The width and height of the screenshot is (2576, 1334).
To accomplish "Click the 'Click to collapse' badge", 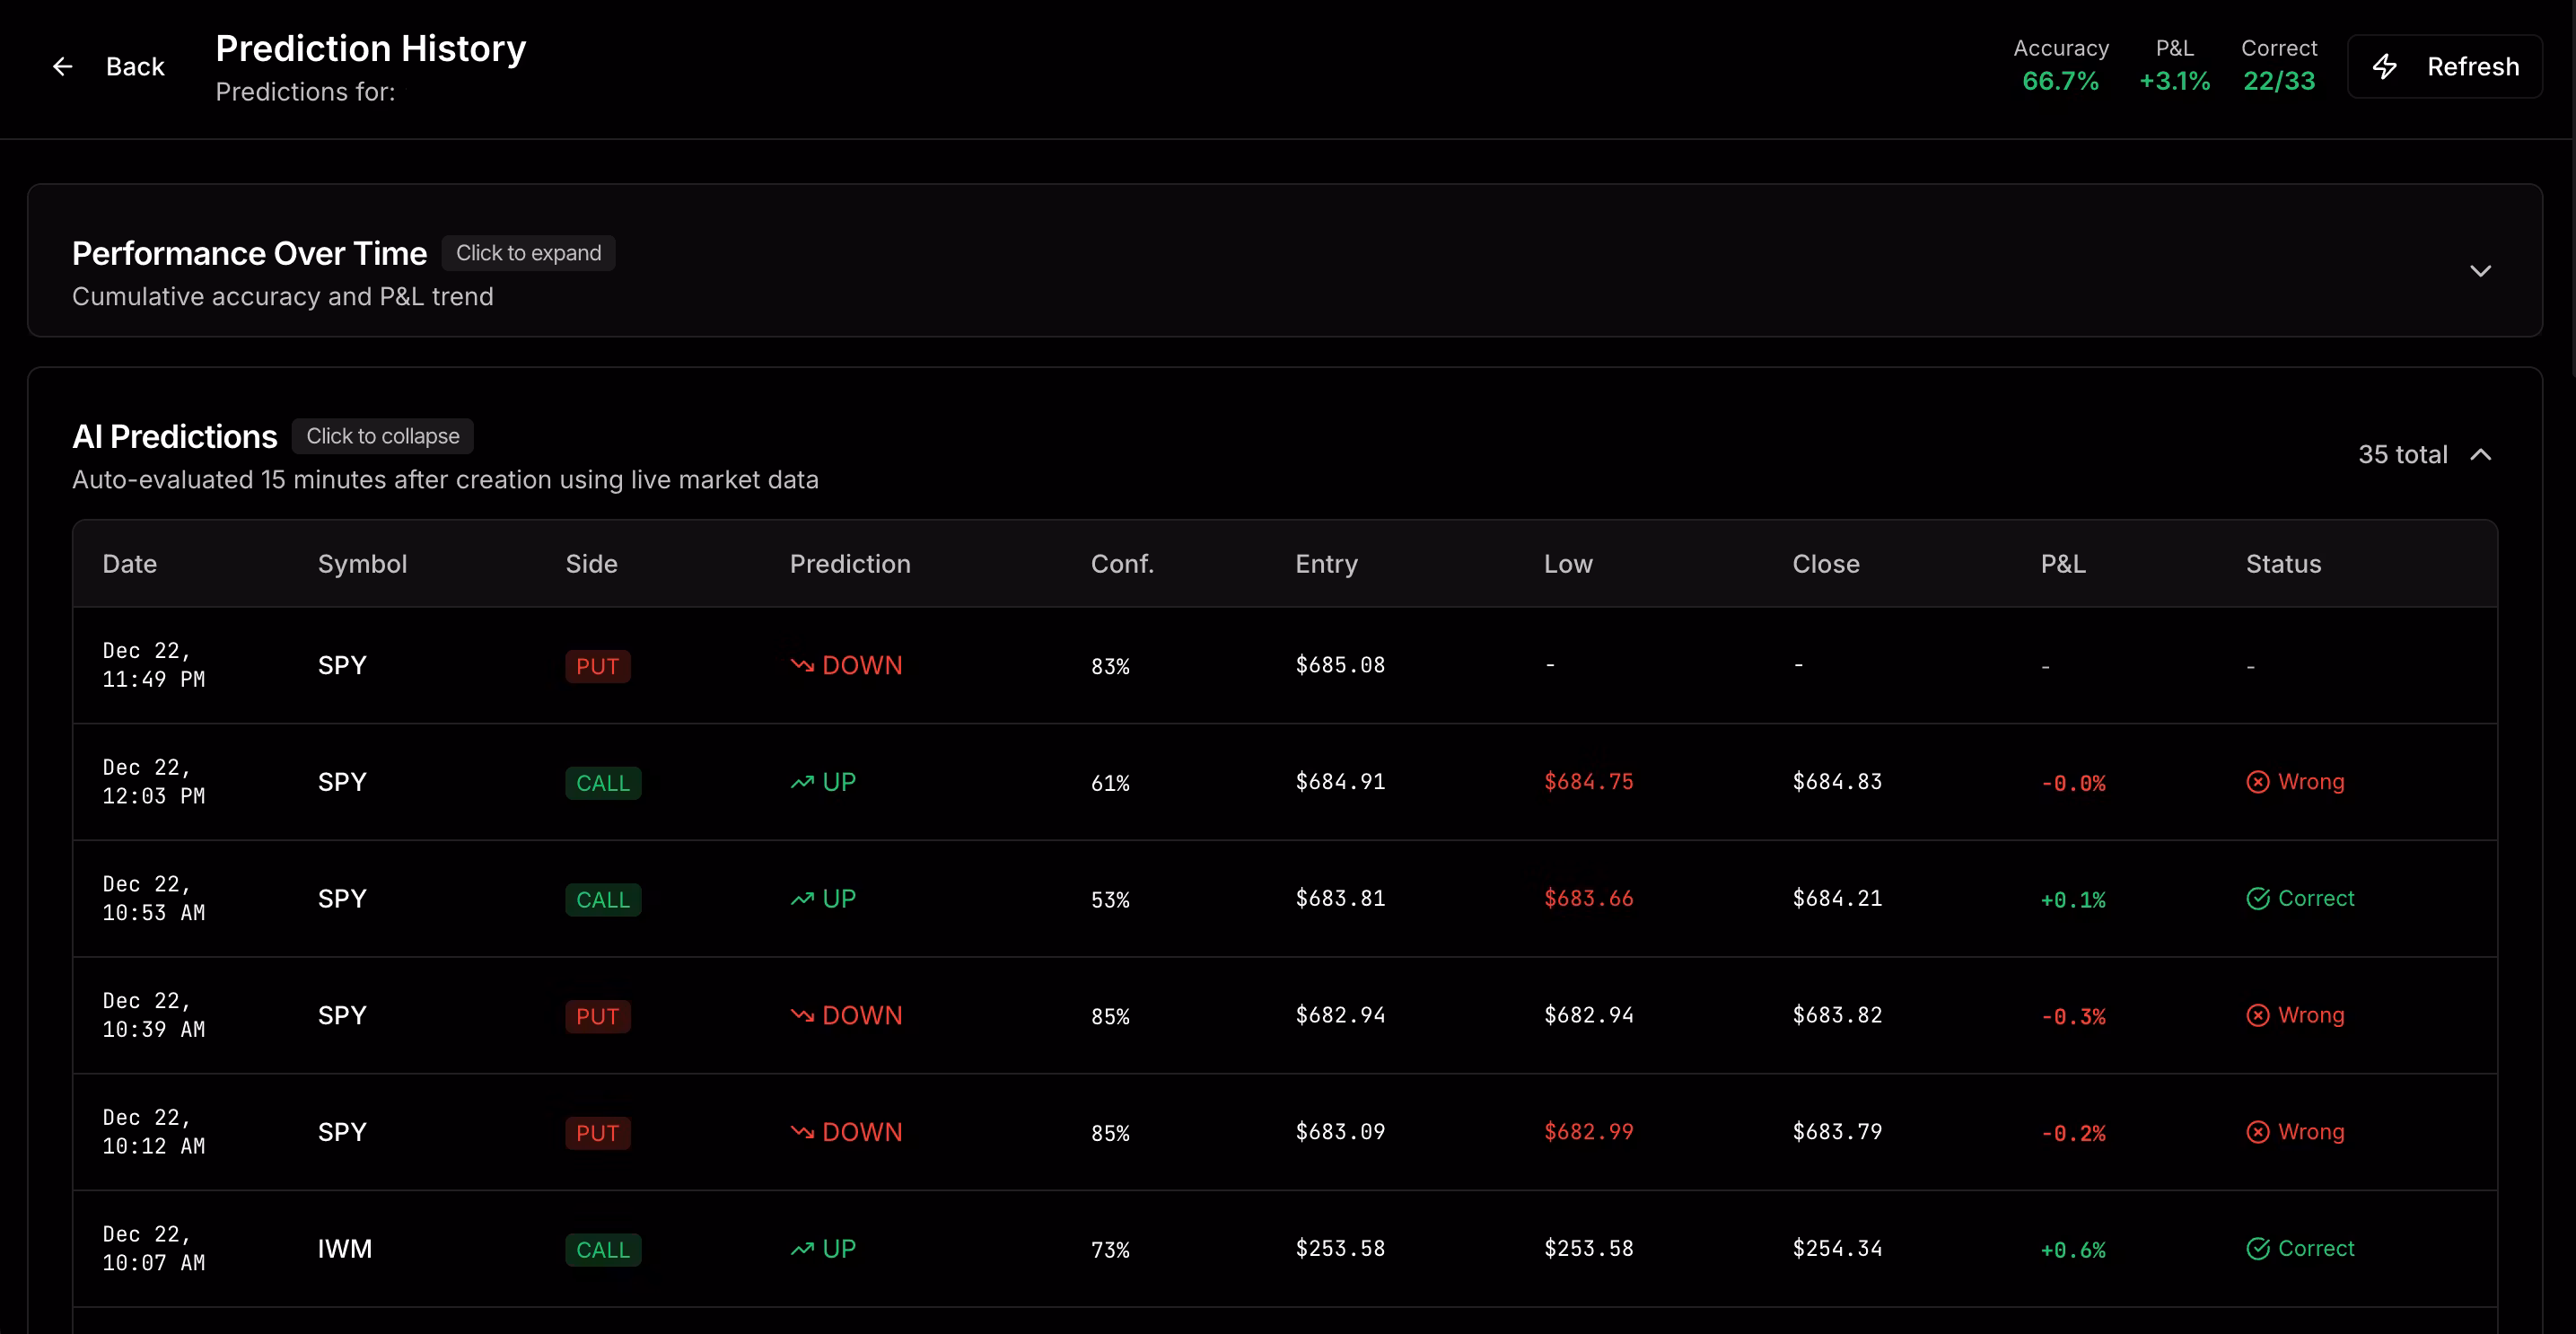I will [382, 436].
